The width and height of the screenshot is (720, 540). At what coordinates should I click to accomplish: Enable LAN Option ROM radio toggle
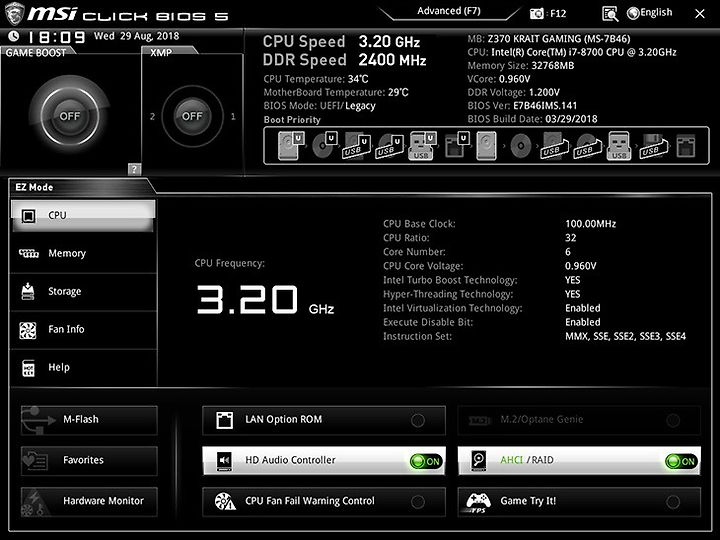pos(418,420)
